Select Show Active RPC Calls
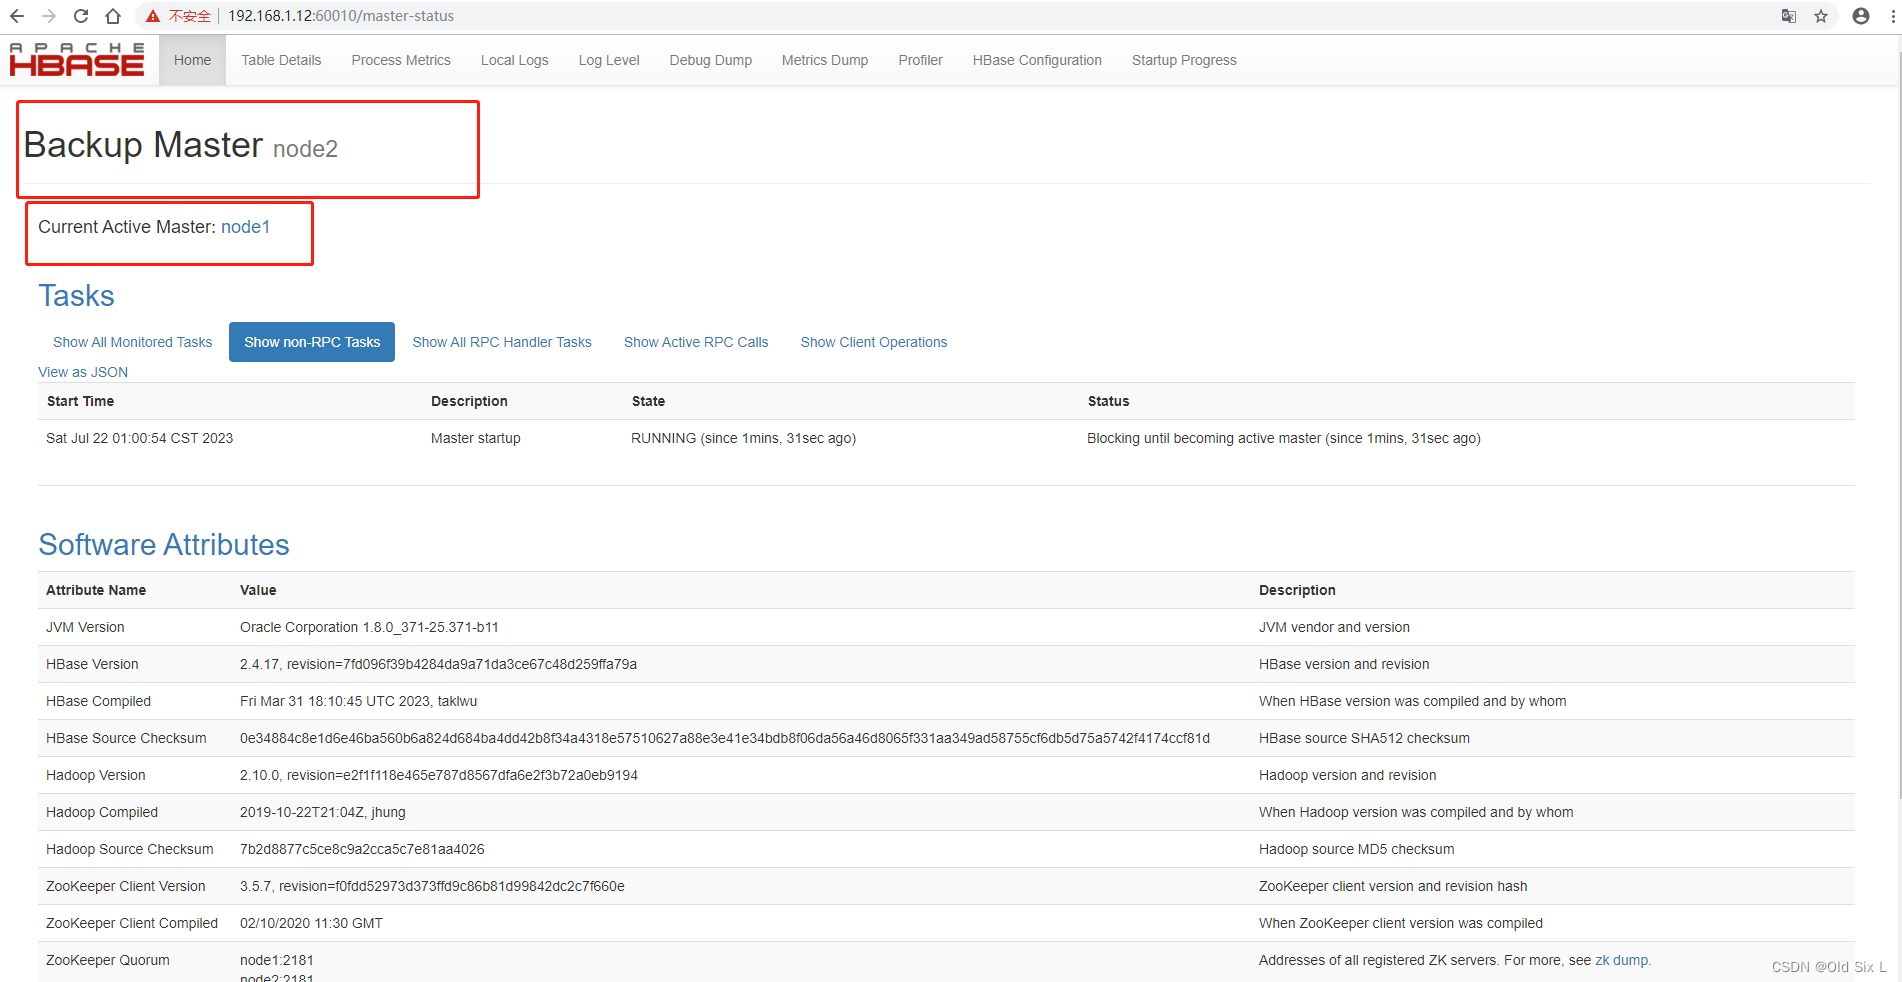This screenshot has height=982, width=1902. tap(696, 342)
